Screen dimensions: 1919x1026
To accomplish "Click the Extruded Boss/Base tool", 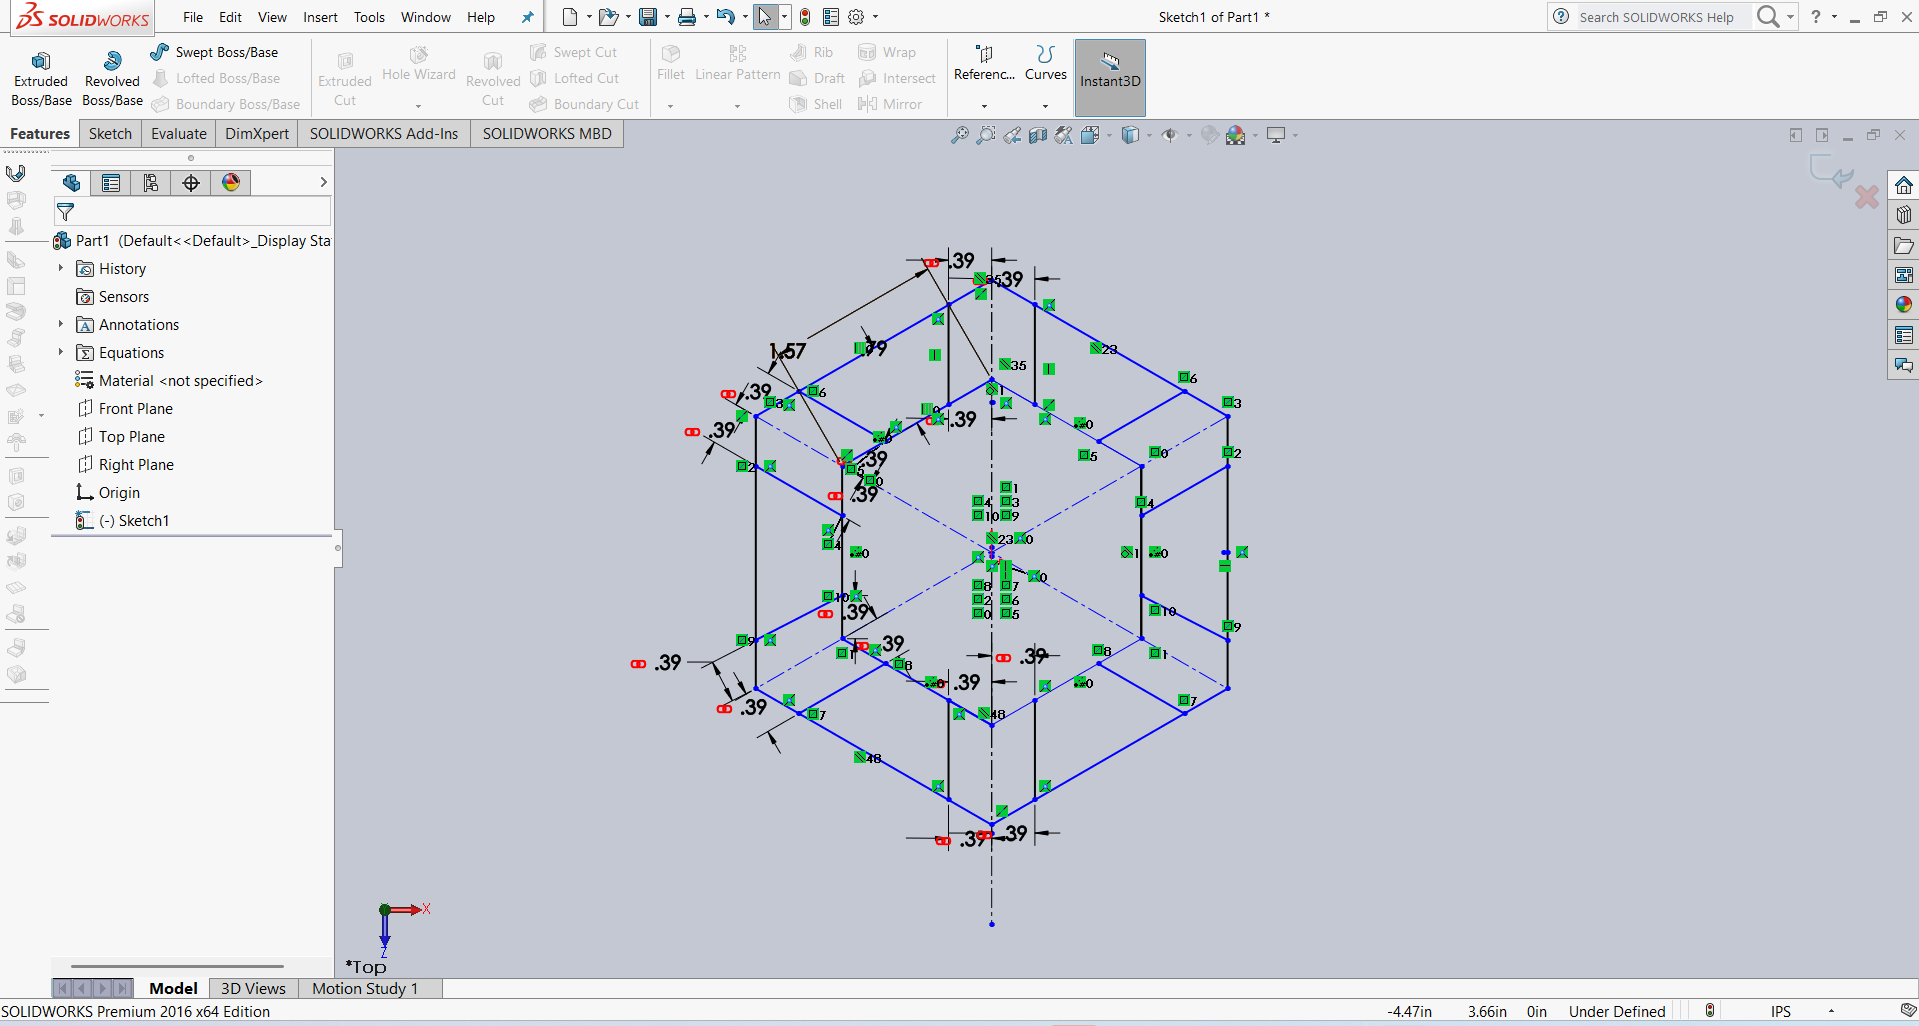I will 41,79.
